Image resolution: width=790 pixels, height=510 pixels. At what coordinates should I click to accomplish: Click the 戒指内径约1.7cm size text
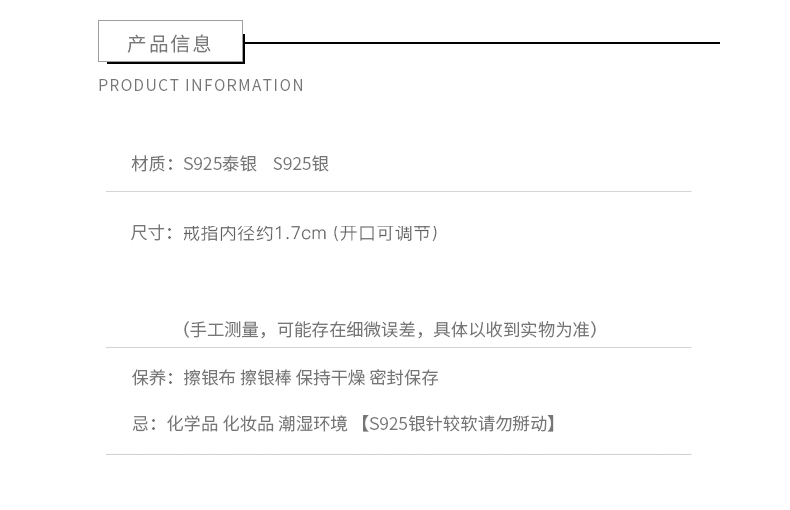coord(255,233)
